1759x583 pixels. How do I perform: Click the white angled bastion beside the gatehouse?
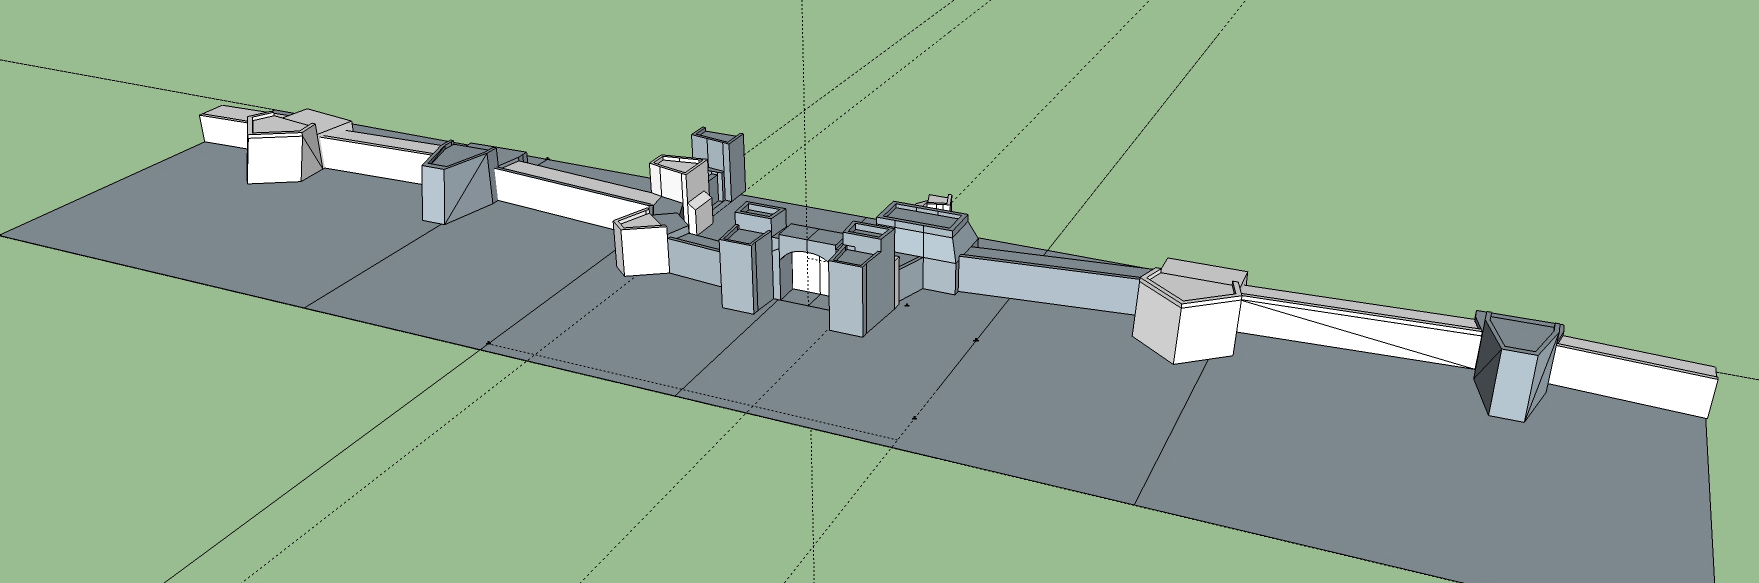point(642,248)
